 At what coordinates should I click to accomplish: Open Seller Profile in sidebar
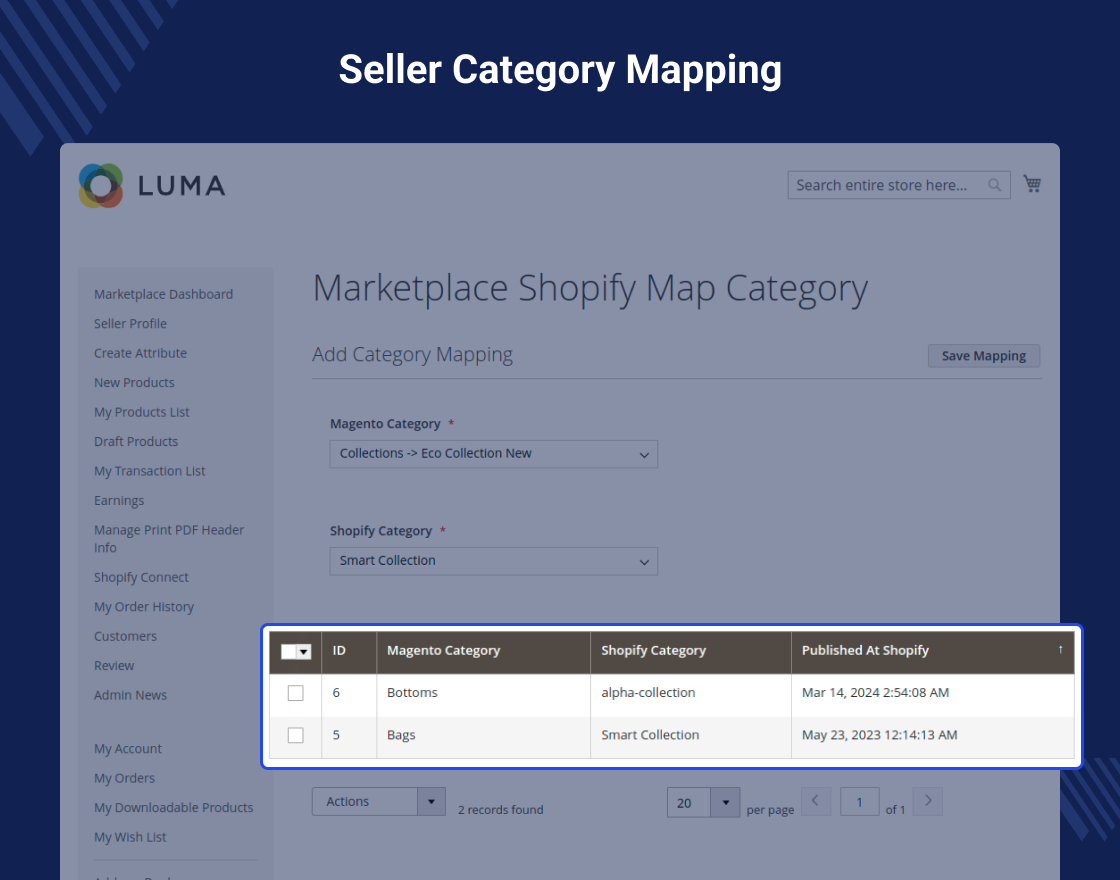tap(130, 324)
